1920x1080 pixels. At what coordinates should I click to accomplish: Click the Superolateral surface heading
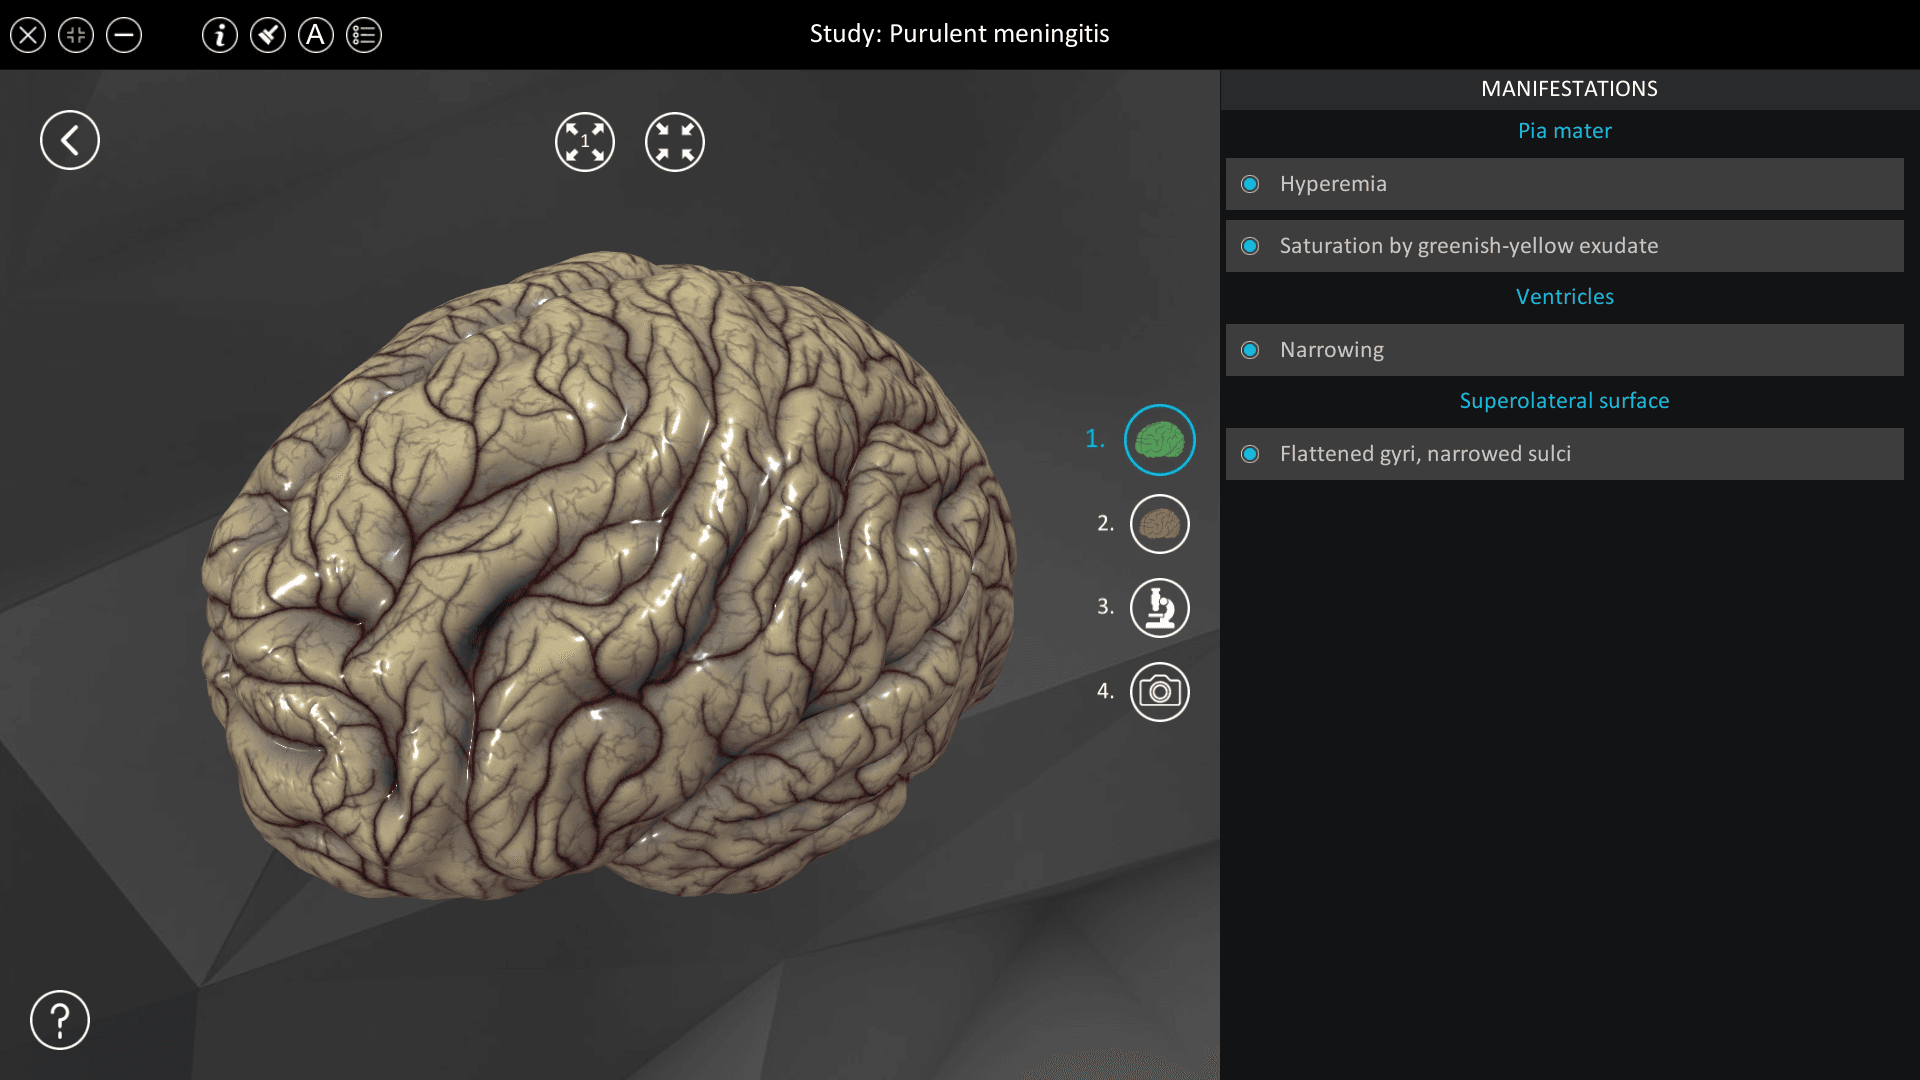tap(1564, 401)
